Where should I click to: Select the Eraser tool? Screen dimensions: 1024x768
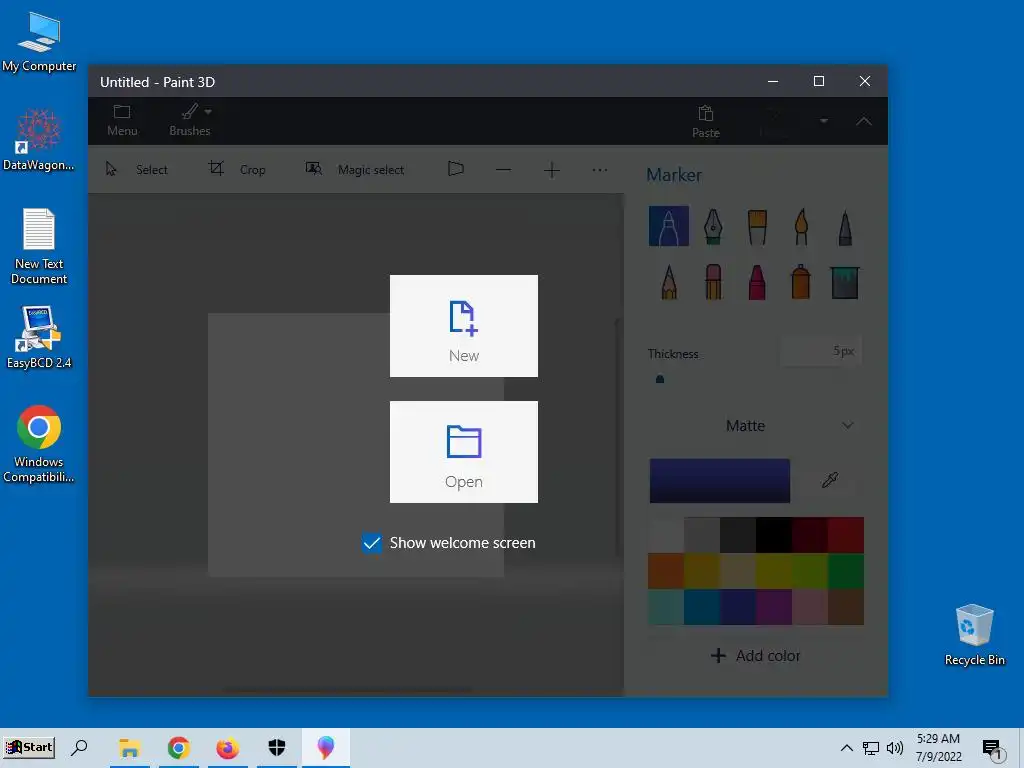tap(713, 282)
